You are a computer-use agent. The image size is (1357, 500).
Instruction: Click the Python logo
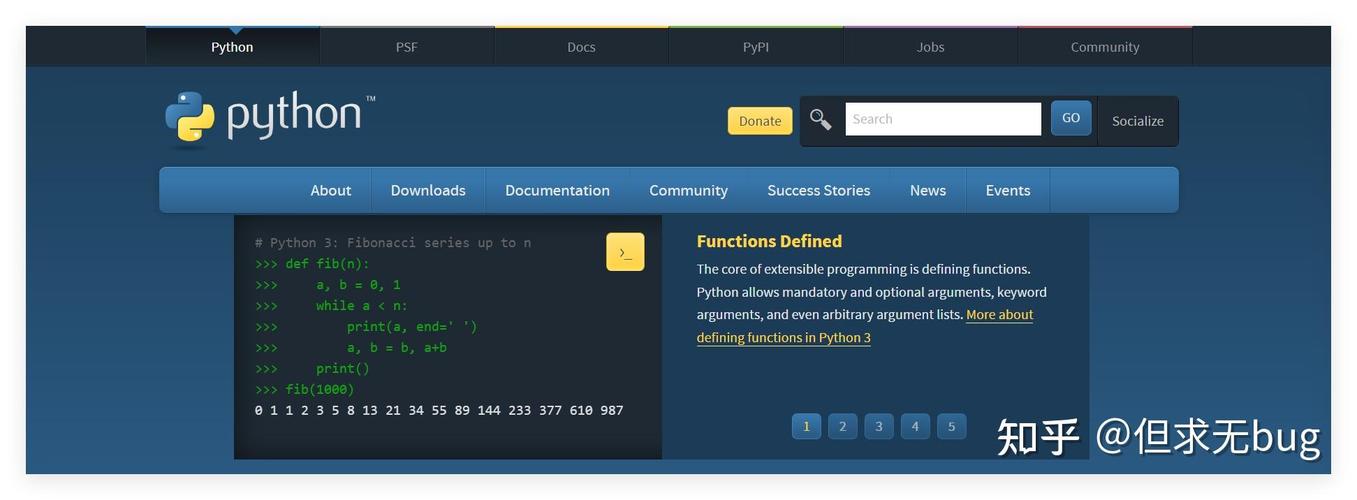[x=270, y=118]
